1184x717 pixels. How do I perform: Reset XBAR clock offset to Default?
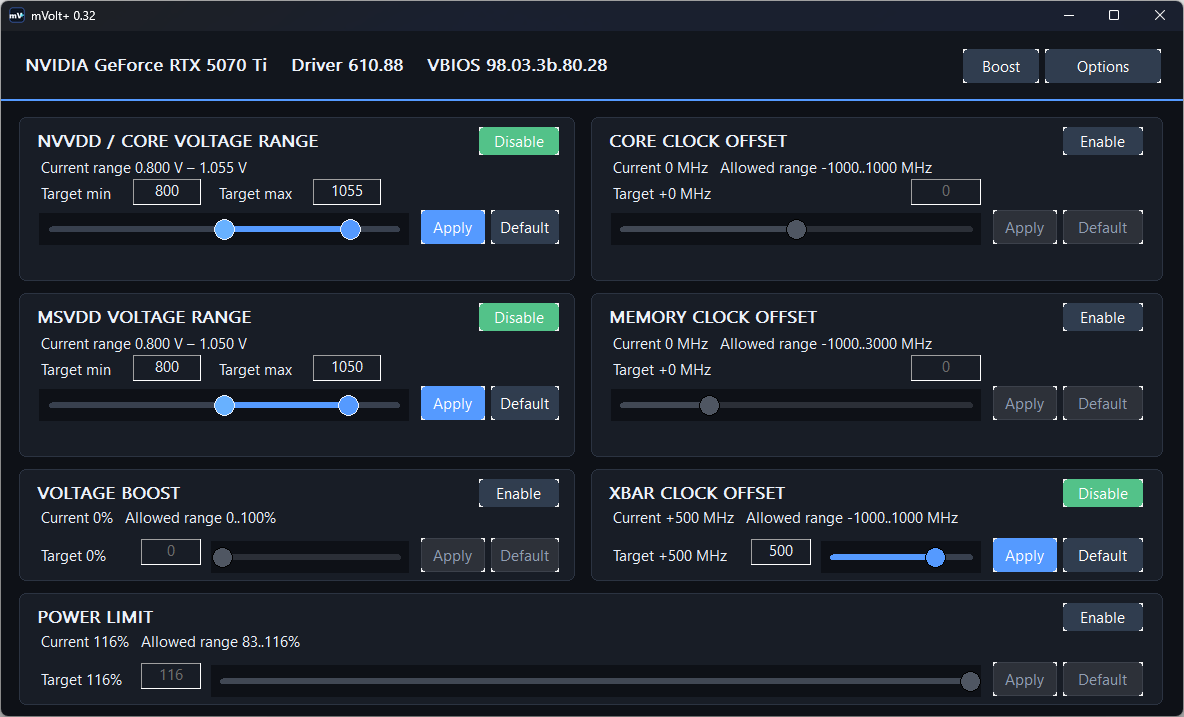[1102, 555]
